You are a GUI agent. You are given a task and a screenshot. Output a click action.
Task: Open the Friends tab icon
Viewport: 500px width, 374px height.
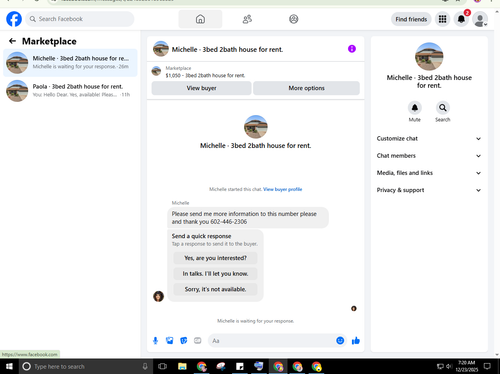click(247, 19)
